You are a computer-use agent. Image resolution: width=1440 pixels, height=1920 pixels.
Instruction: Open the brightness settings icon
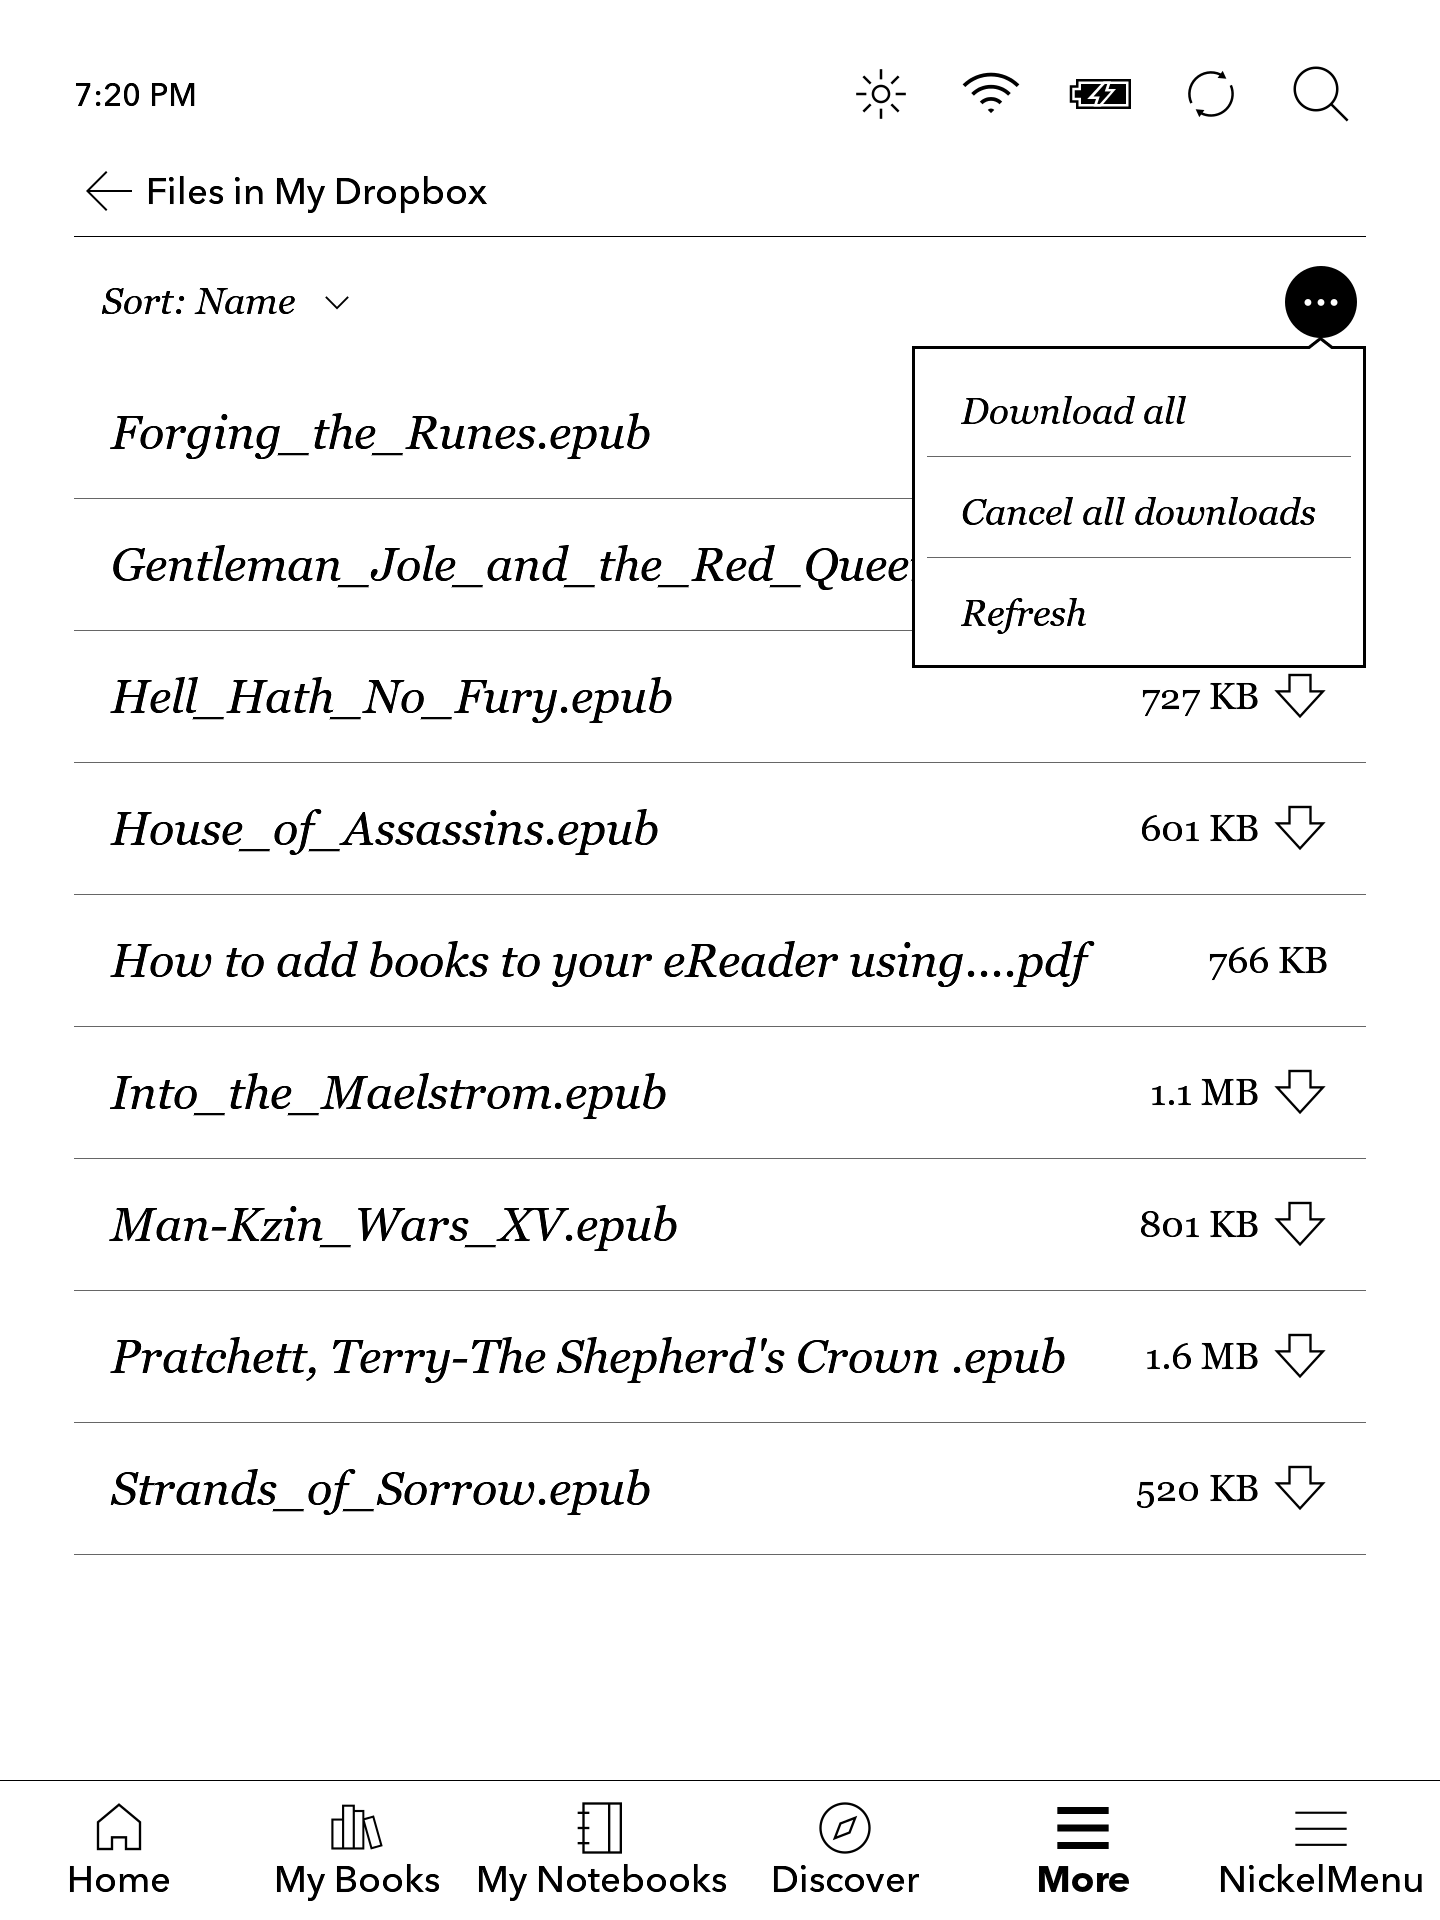pyautogui.click(x=880, y=95)
